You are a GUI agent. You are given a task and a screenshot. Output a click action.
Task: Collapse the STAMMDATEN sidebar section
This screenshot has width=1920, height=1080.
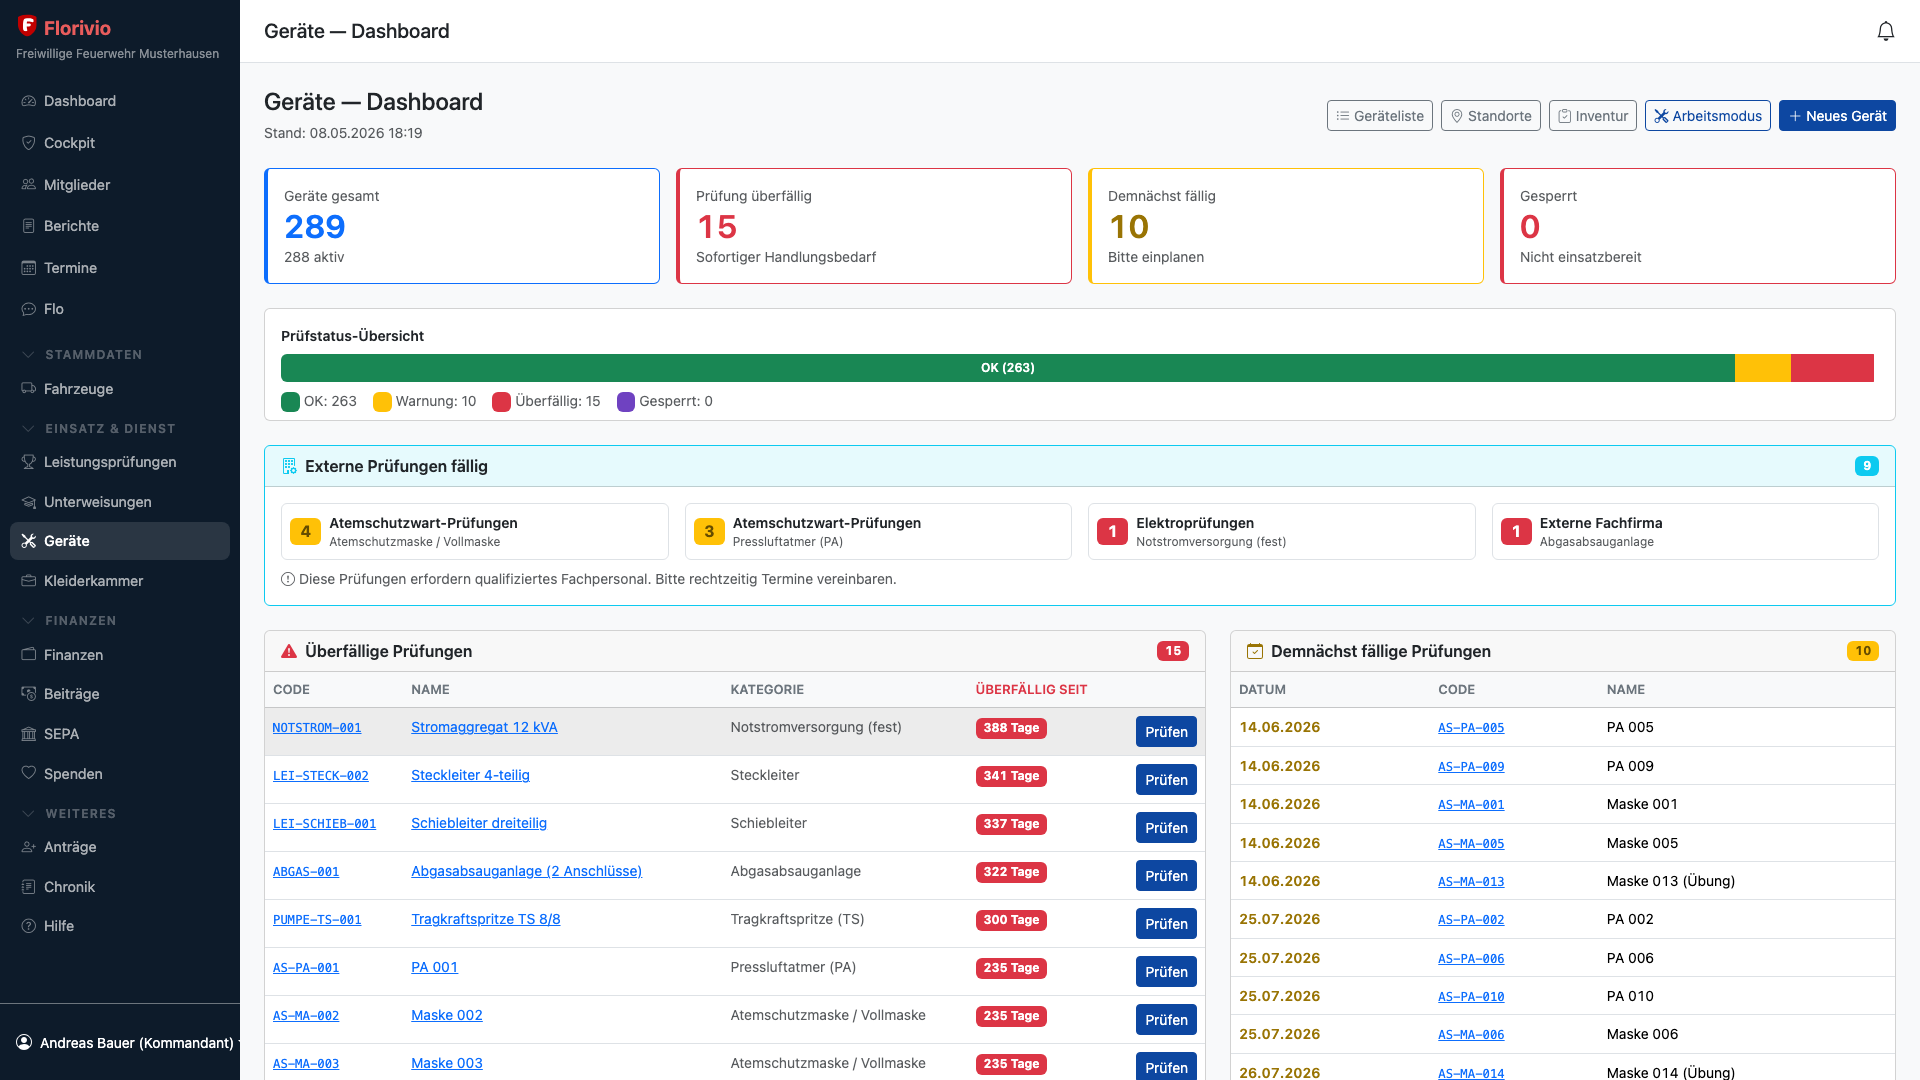[x=82, y=355]
